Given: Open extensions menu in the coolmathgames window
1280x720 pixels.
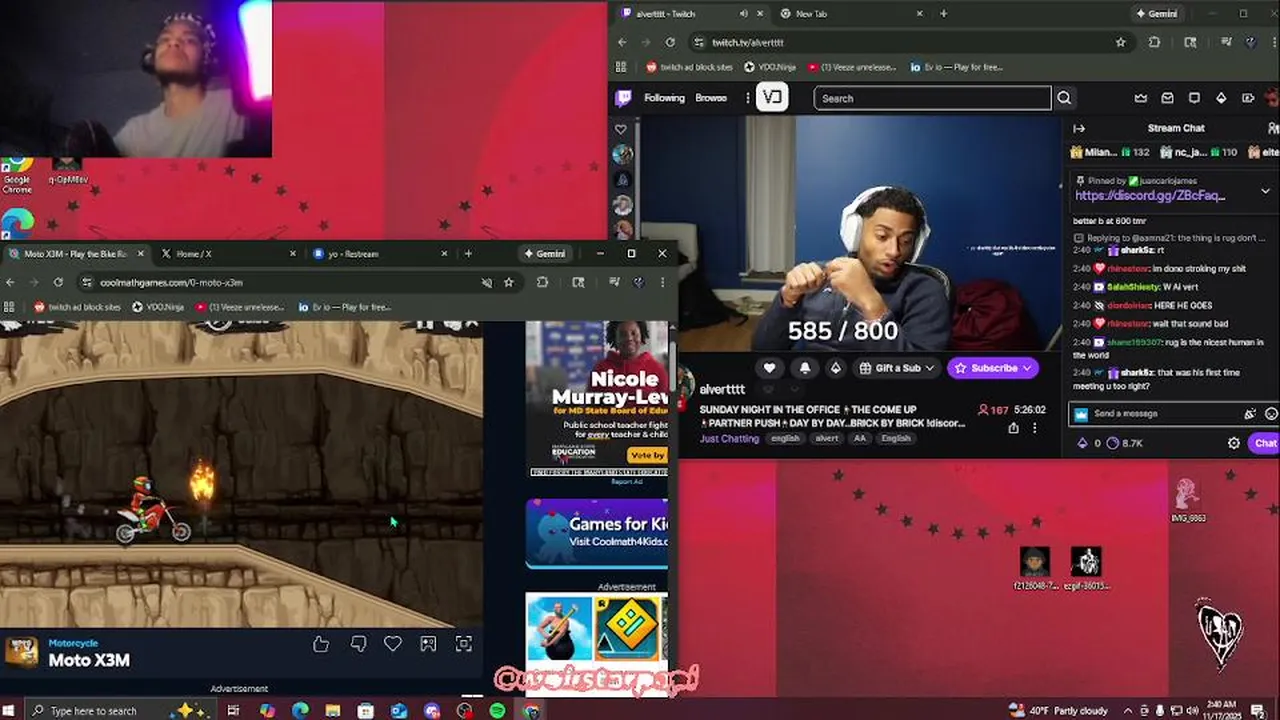Looking at the screenshot, I should [542, 283].
